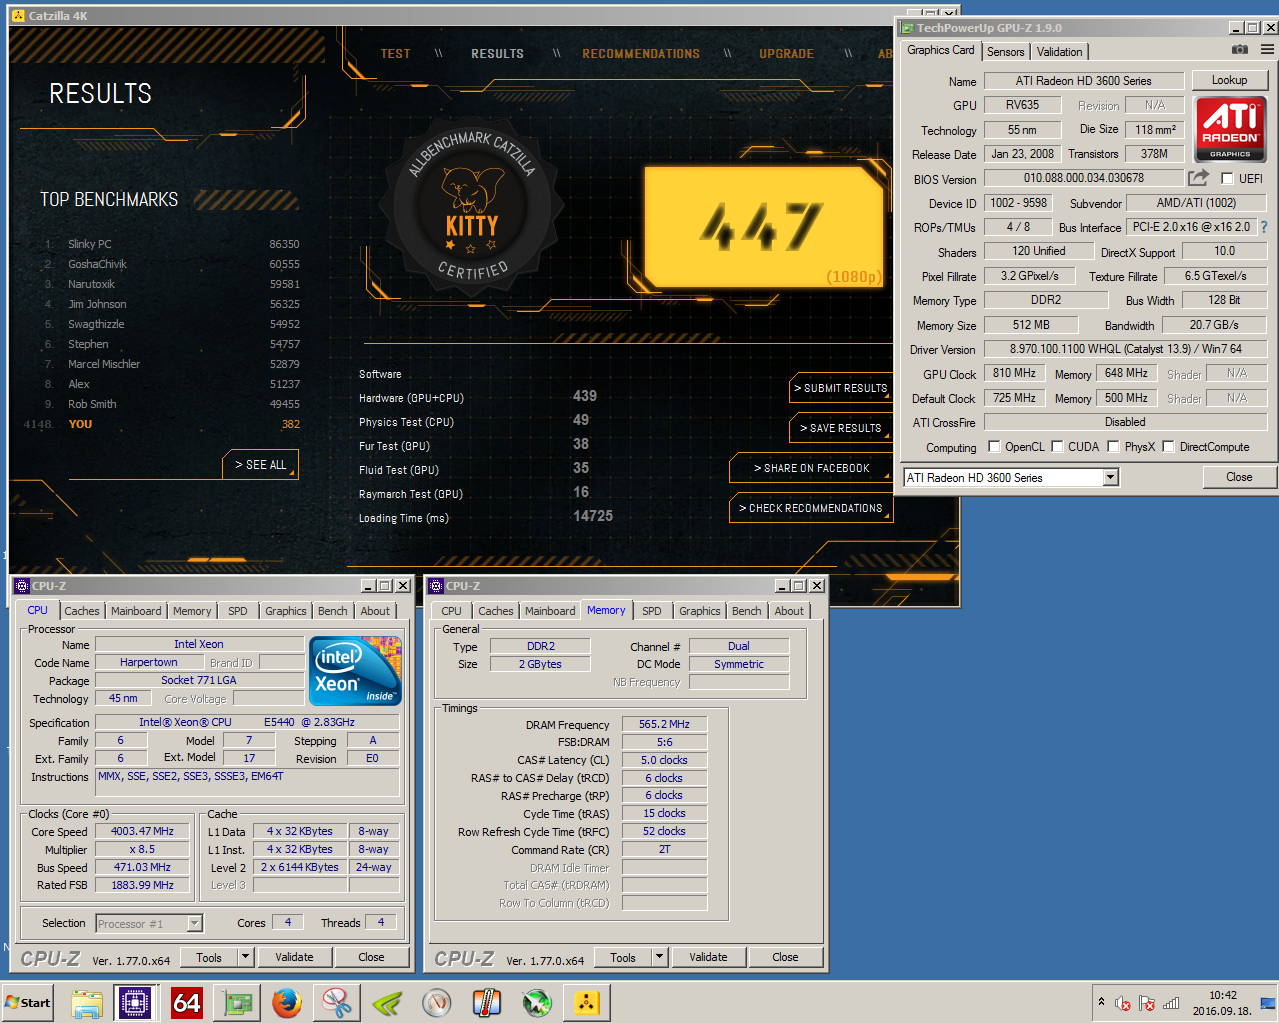Click SEE ALL under top benchmarks
The height and width of the screenshot is (1023, 1279).
(260, 465)
